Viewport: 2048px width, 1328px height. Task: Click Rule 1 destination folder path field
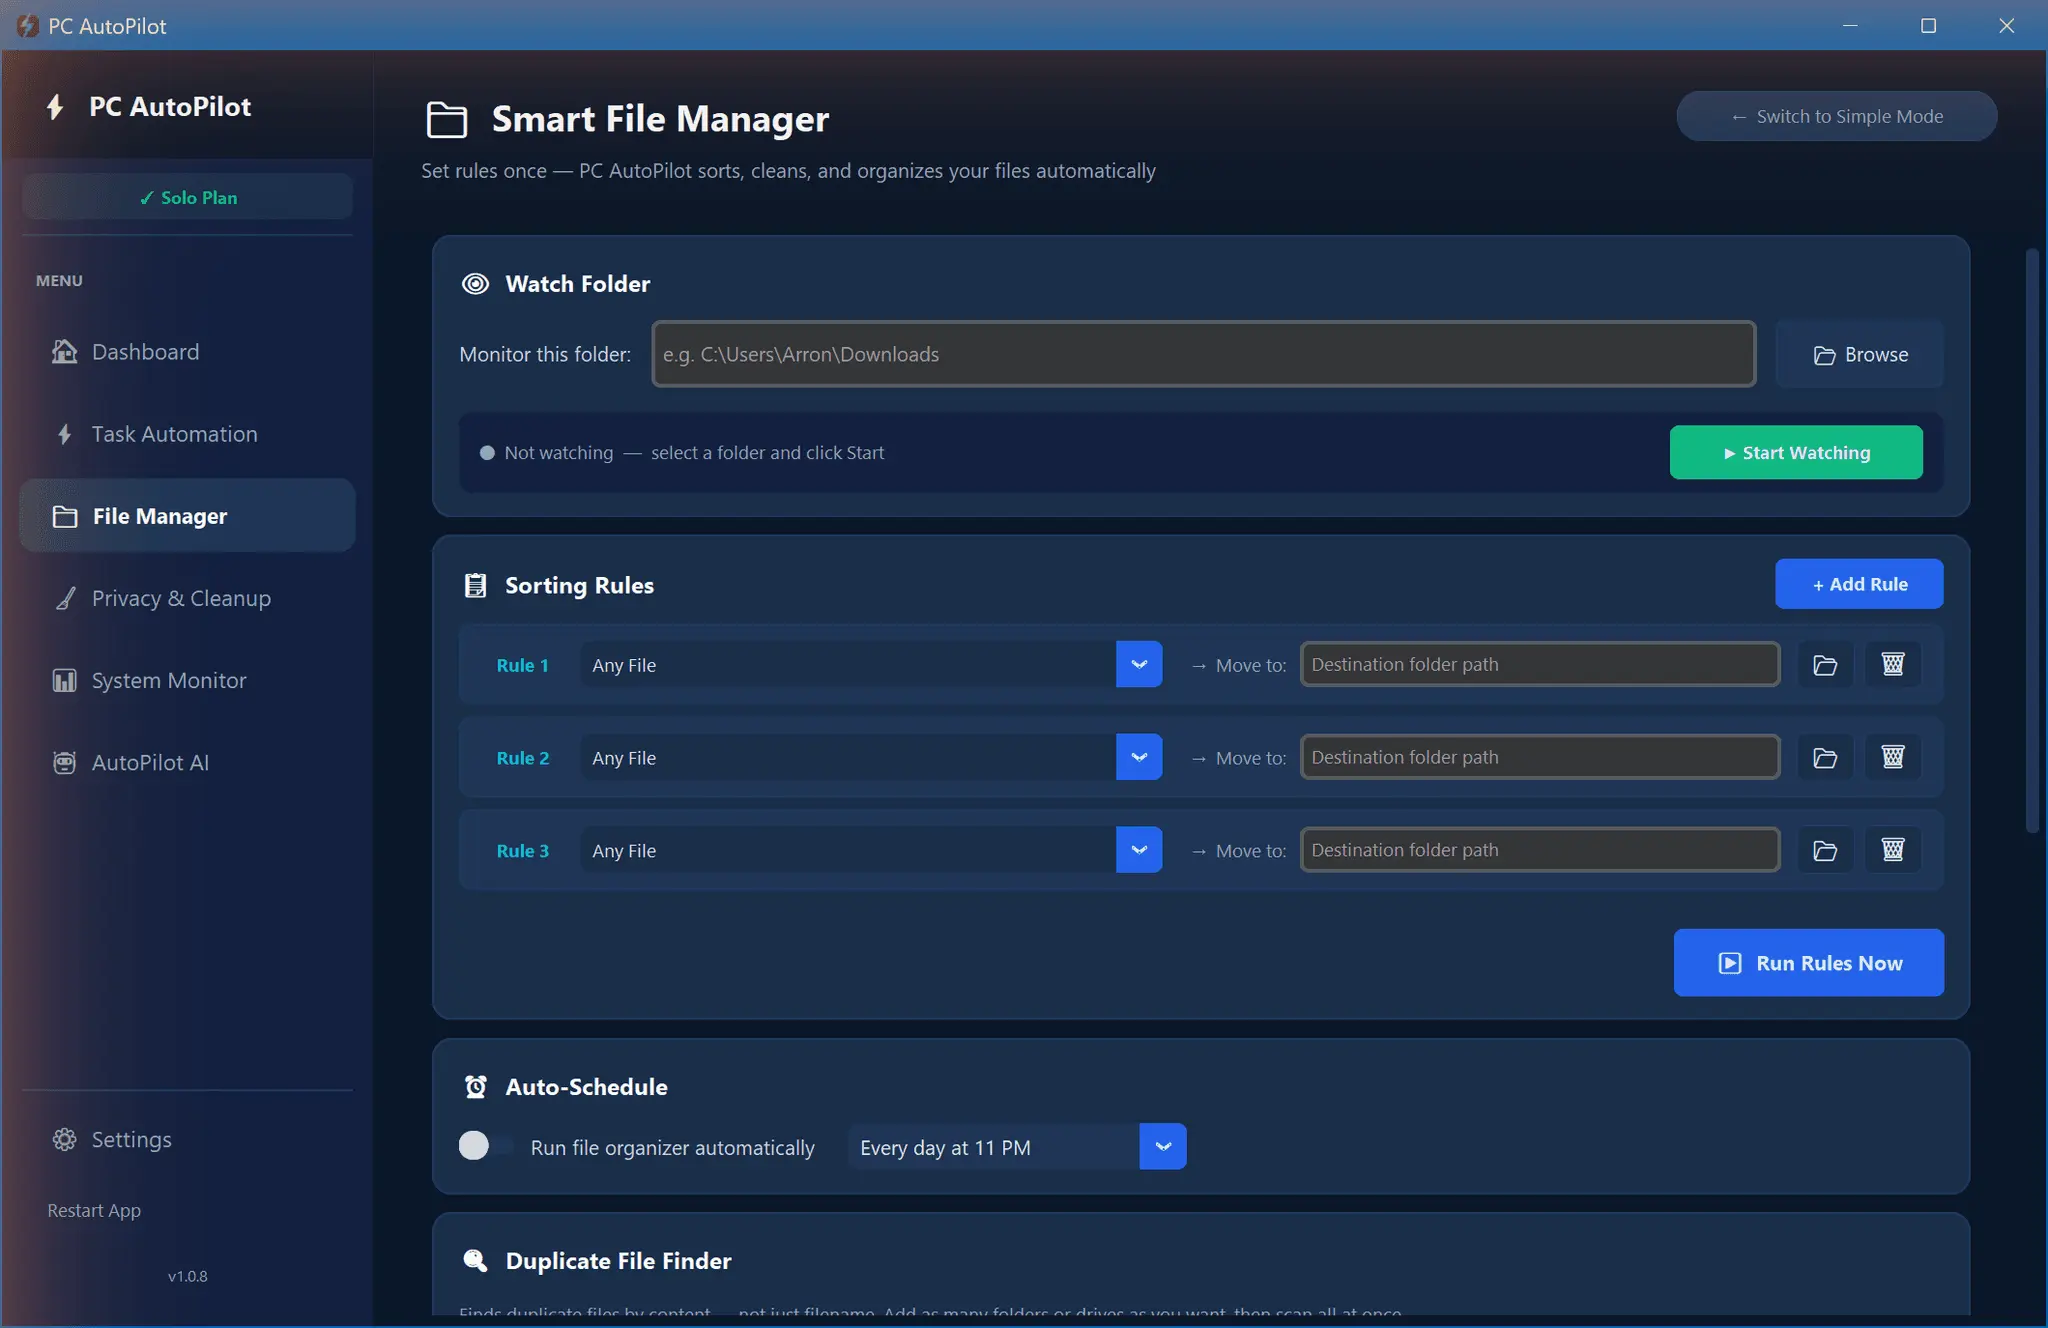click(1540, 664)
